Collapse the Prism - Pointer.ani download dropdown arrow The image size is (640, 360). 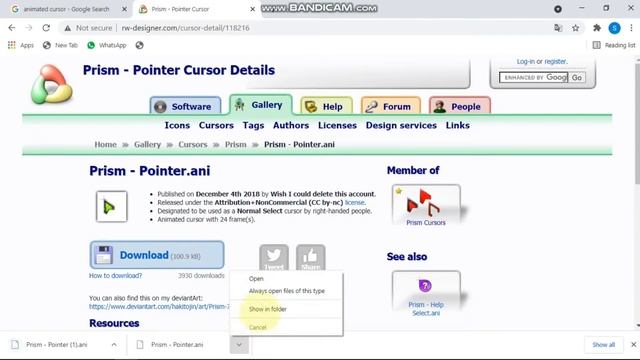point(239,344)
